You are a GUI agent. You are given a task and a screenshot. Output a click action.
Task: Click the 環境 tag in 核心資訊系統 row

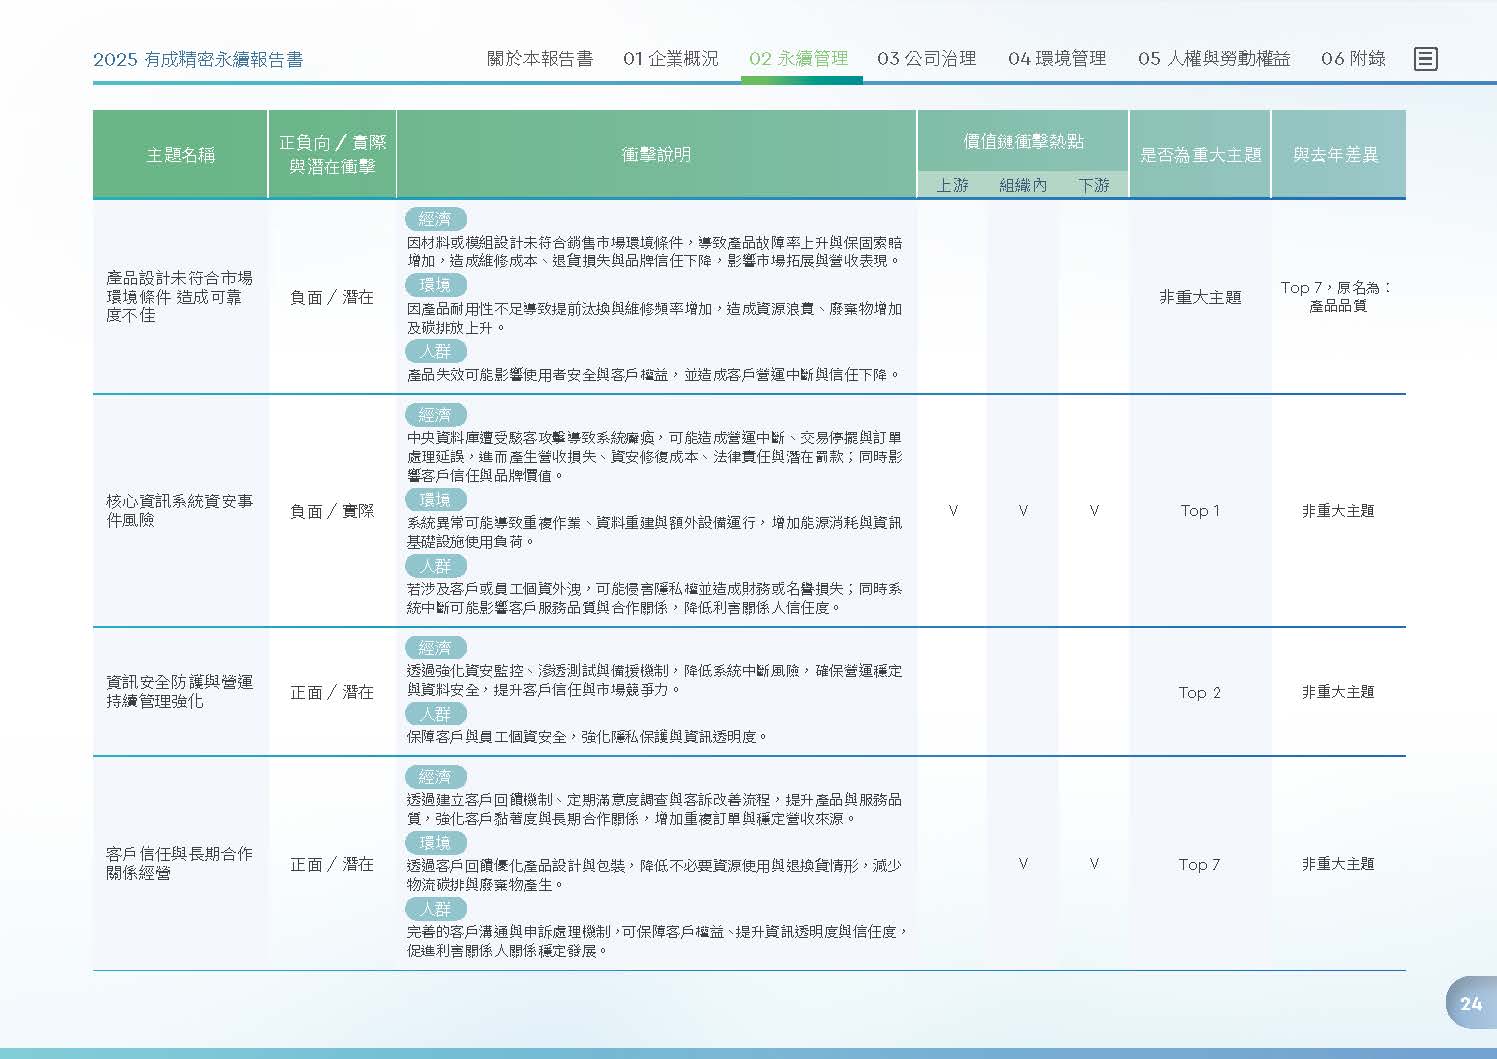point(435,500)
